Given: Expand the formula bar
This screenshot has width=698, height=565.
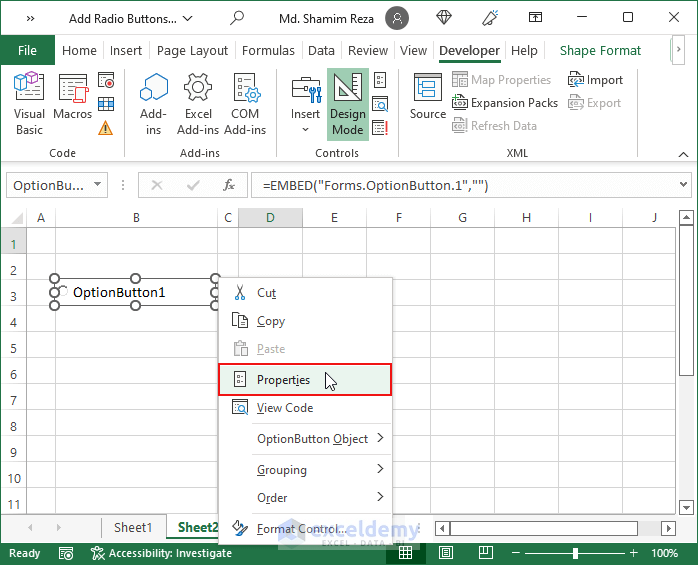Looking at the screenshot, I should tap(683, 184).
